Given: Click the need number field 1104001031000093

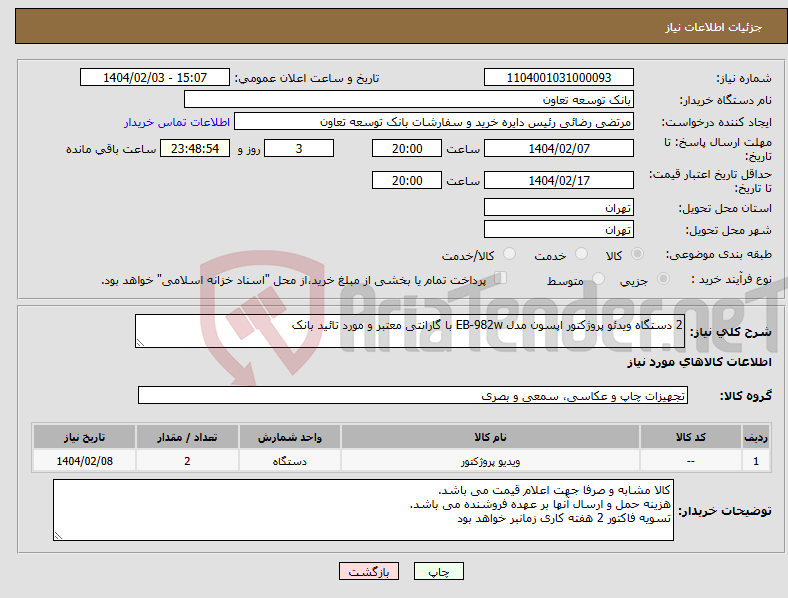Looking at the screenshot, I should tap(559, 77).
